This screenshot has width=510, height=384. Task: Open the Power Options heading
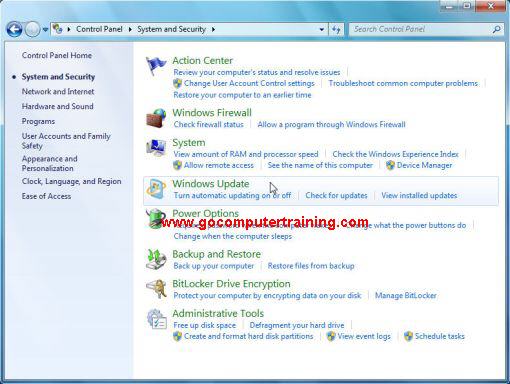coord(206,213)
